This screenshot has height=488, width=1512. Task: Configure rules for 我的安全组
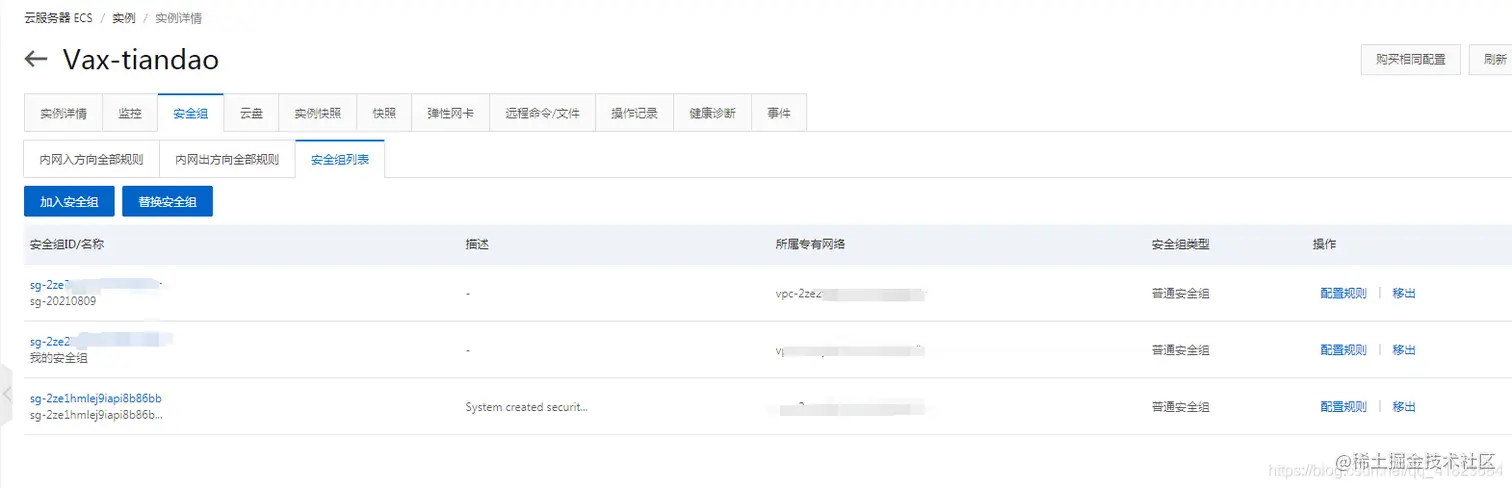click(x=1343, y=350)
